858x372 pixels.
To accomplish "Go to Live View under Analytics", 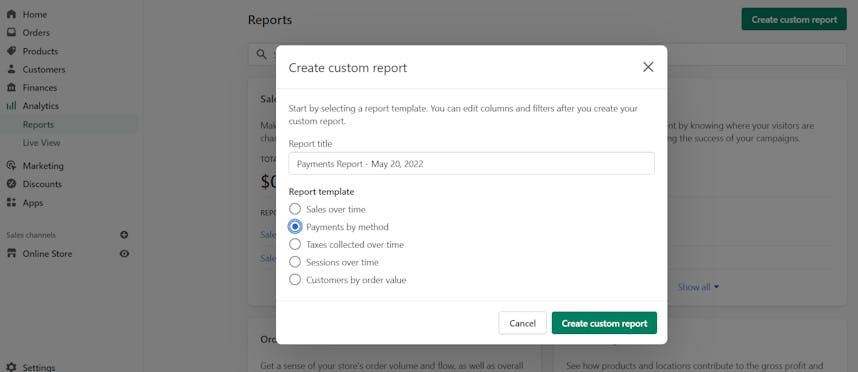I will point(42,142).
